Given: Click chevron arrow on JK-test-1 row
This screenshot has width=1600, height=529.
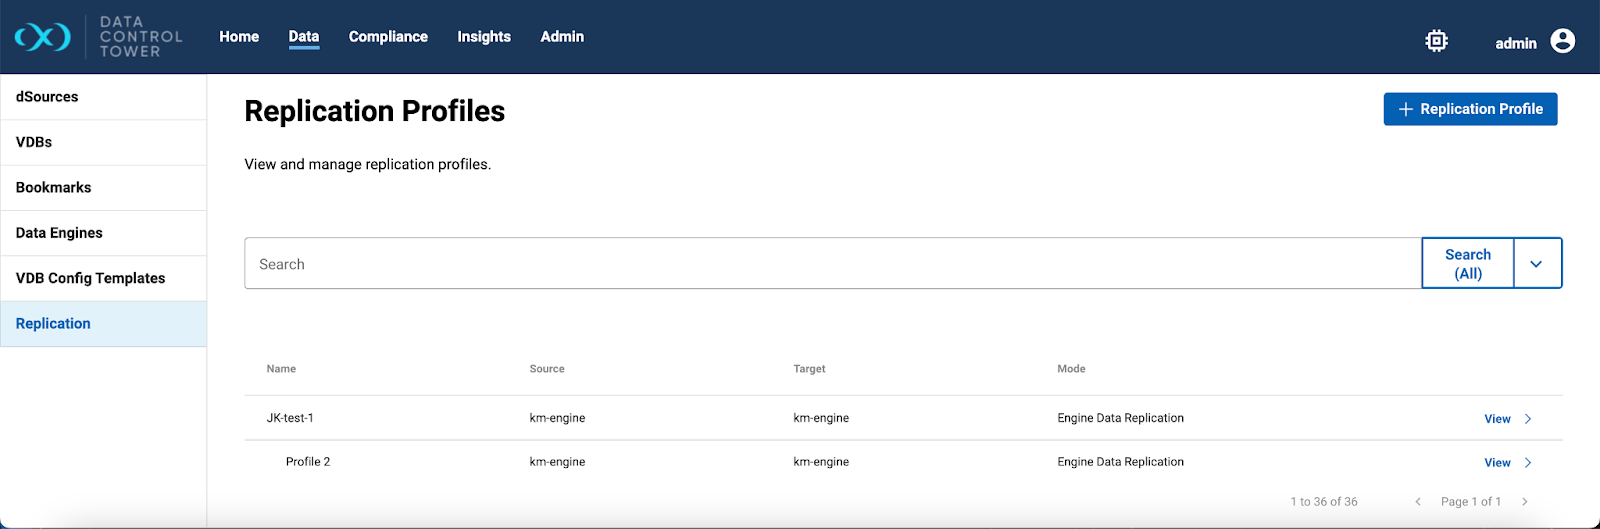Looking at the screenshot, I should tap(1527, 419).
